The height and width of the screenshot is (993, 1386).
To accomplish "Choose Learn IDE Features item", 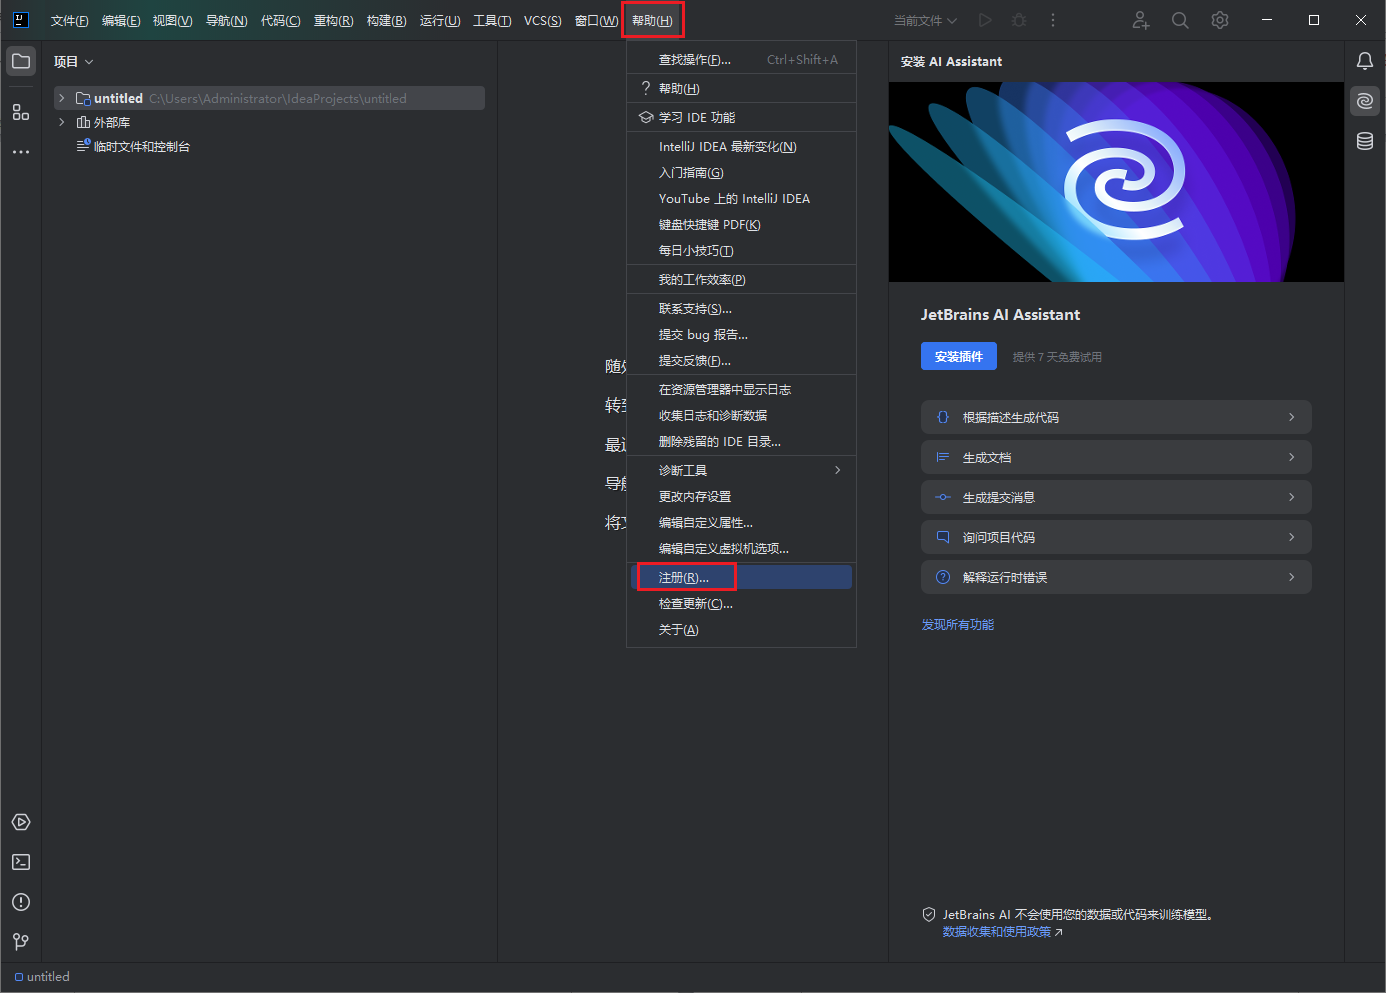I will point(741,117).
